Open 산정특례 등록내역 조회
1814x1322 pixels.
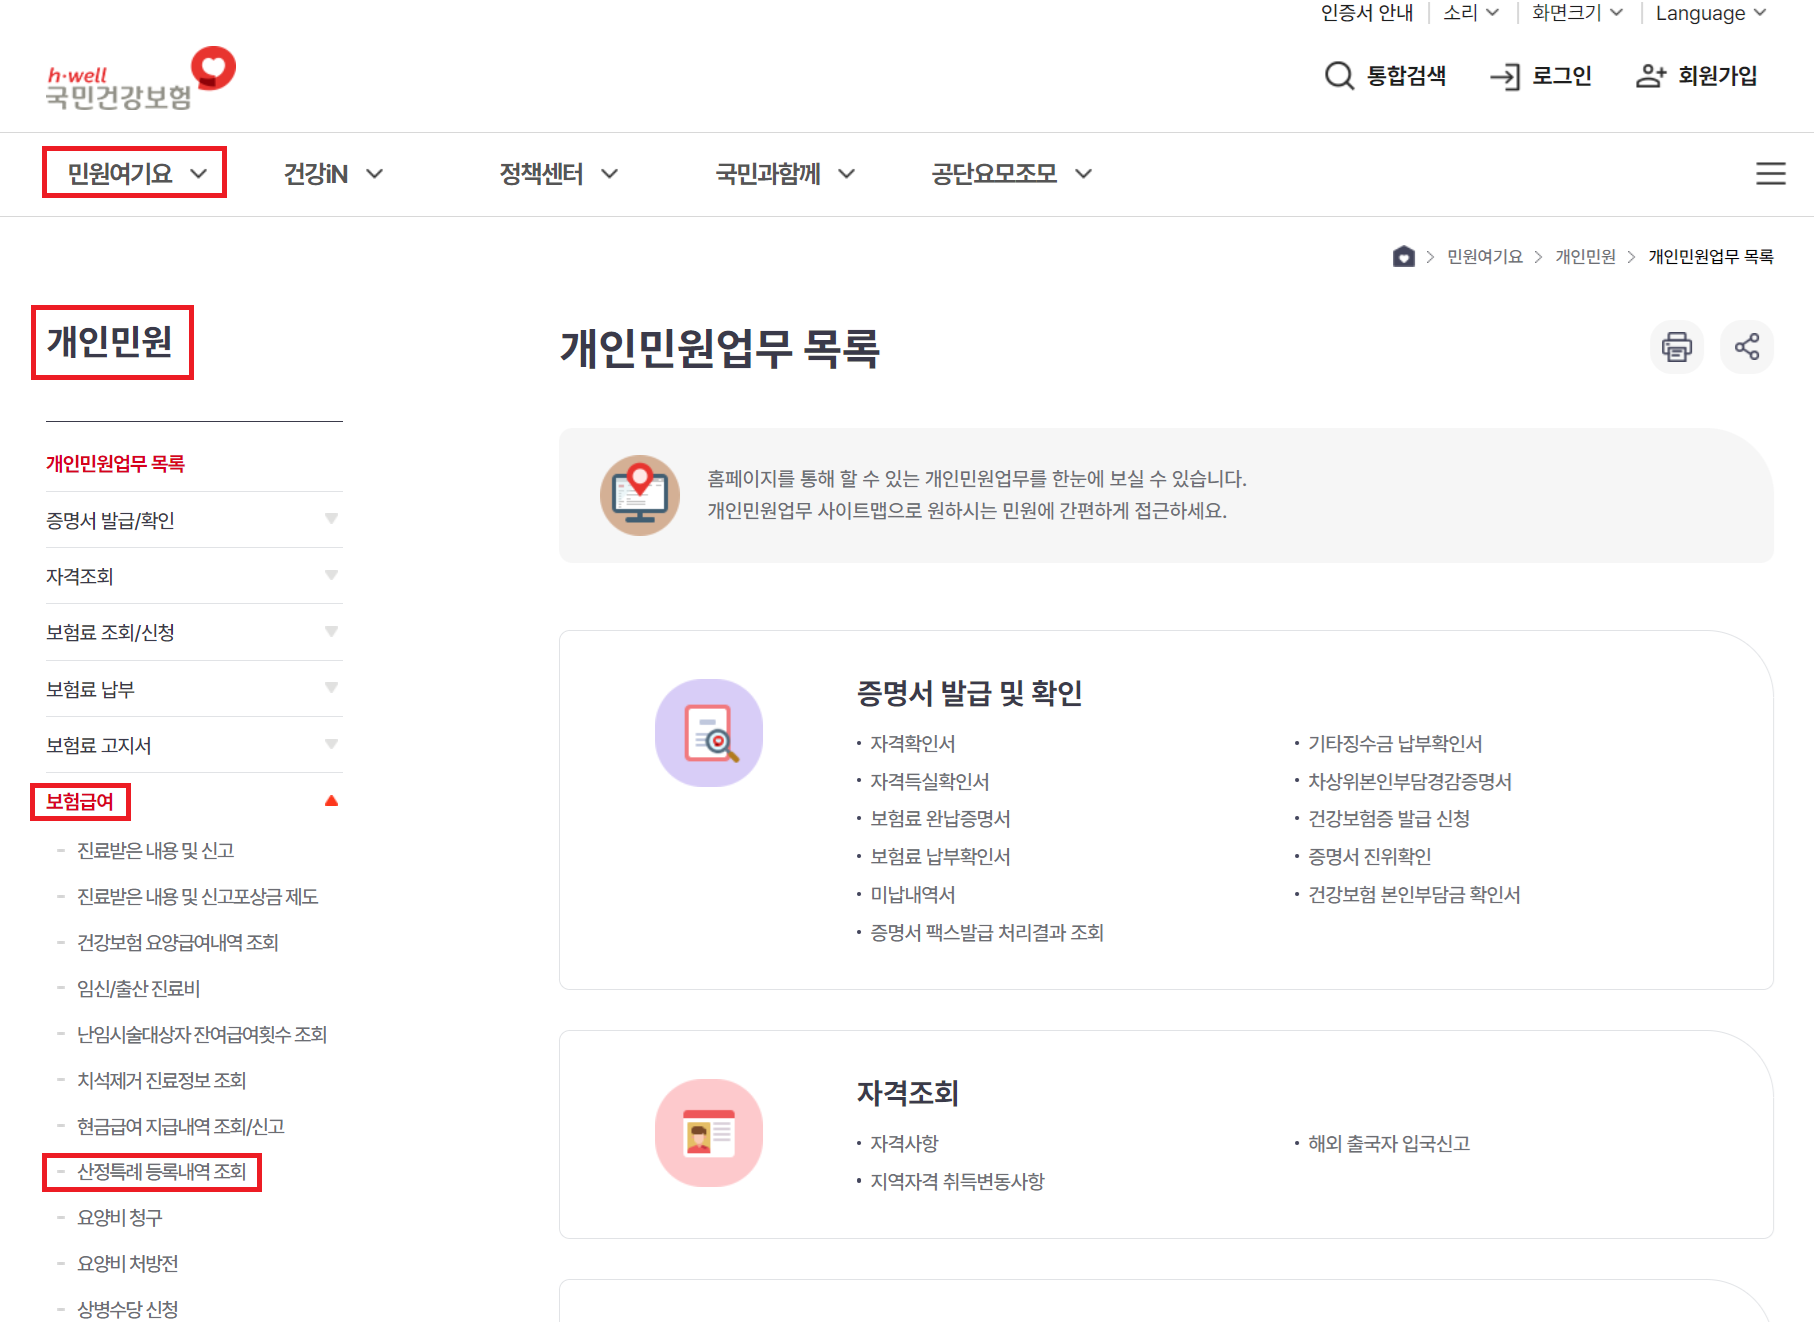click(162, 1172)
